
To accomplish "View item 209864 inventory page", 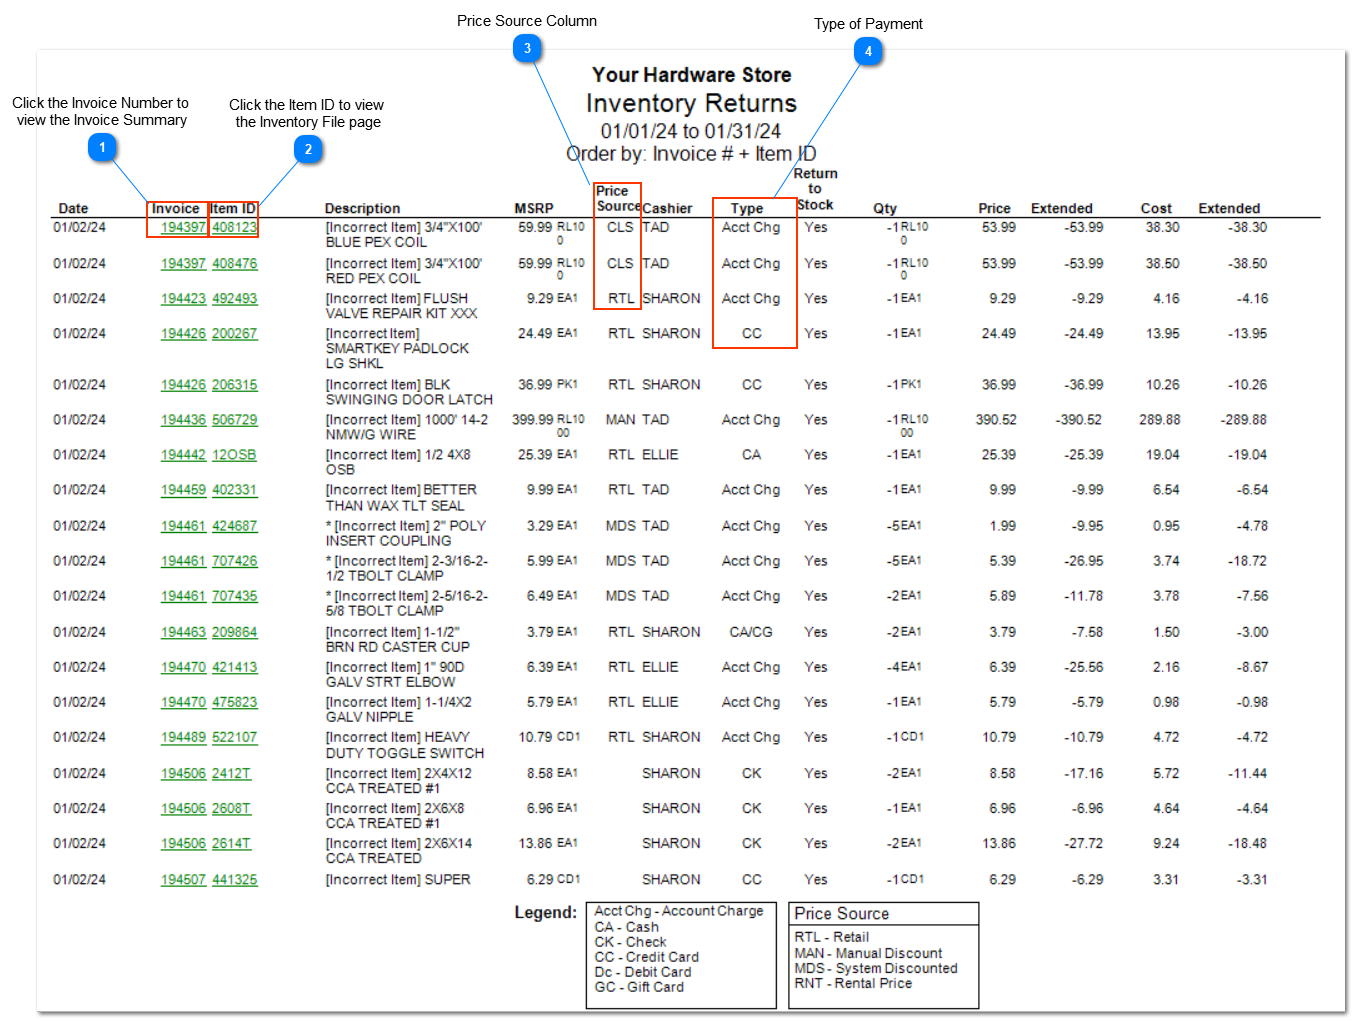I will coord(234,633).
